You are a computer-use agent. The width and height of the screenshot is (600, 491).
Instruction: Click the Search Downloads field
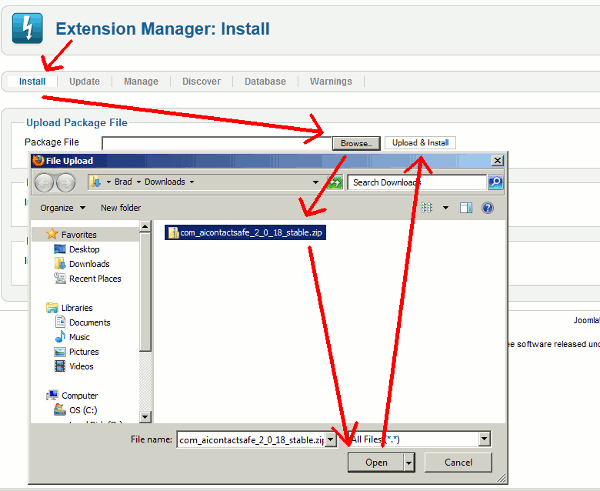click(417, 182)
